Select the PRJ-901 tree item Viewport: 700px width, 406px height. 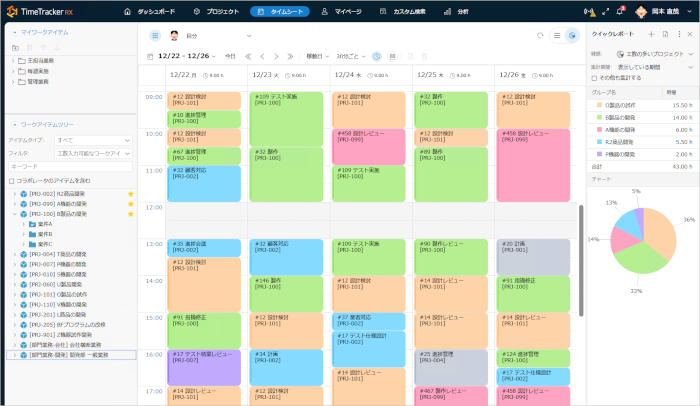60,335
